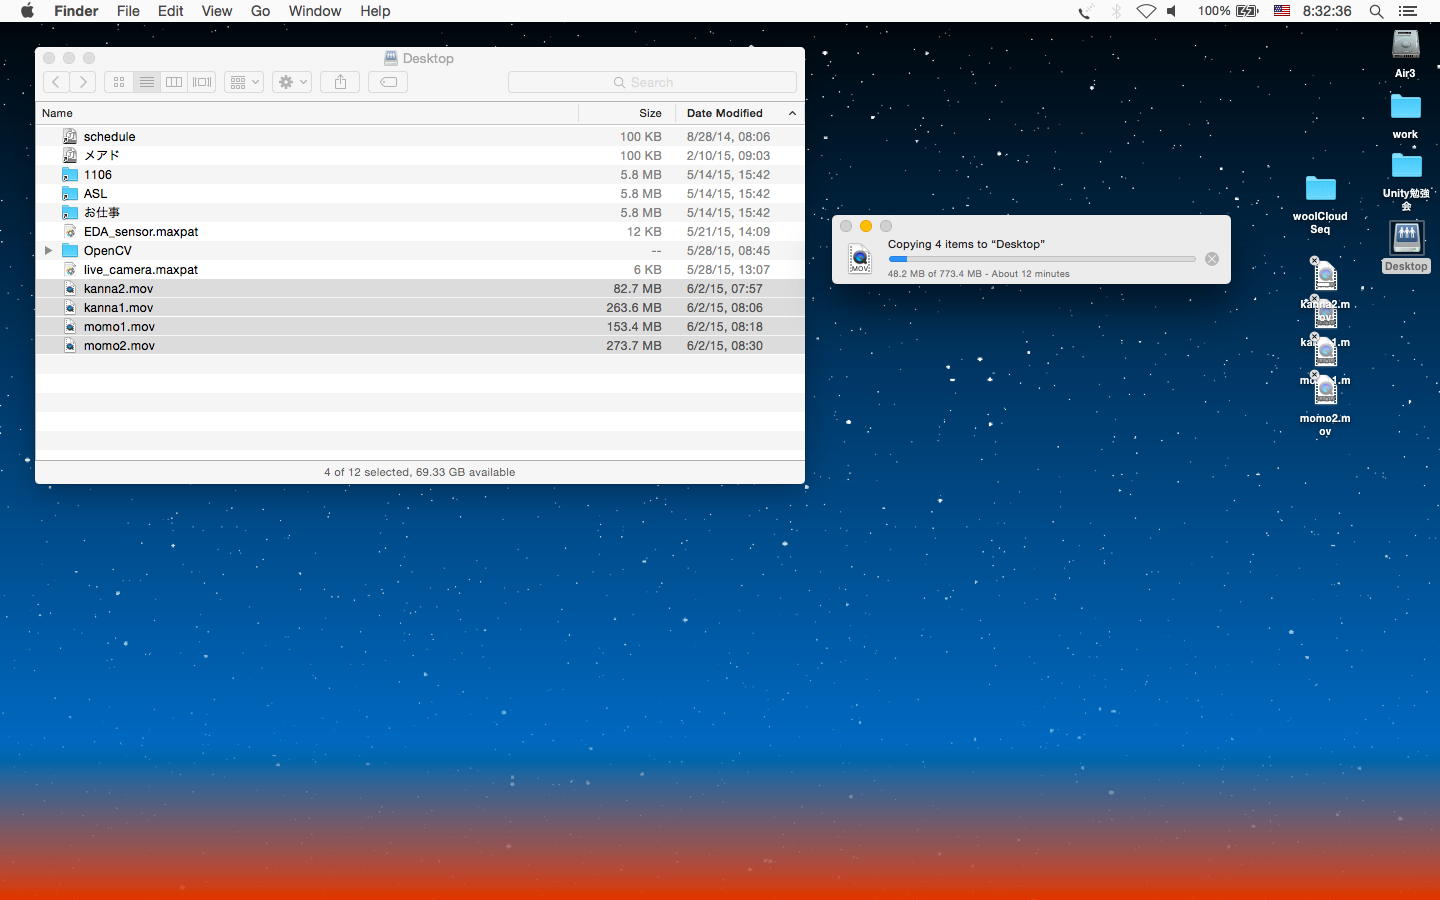Go forward with the toolbar arrow
Viewport: 1440px width, 900px height.
coord(84,82)
